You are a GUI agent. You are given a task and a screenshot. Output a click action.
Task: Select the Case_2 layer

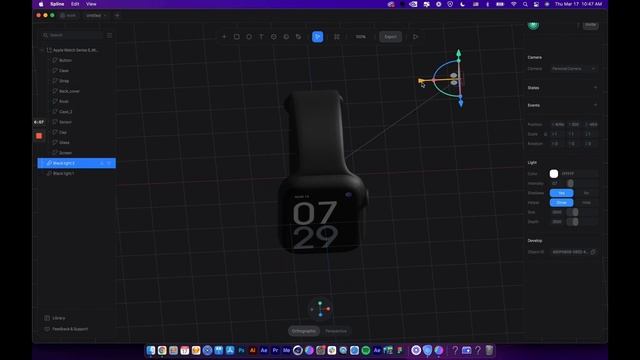coord(65,111)
